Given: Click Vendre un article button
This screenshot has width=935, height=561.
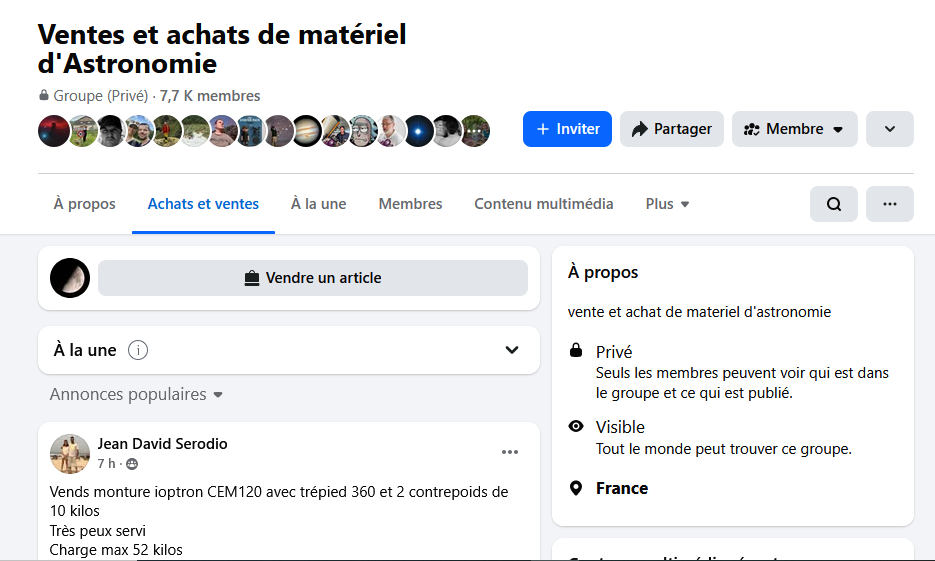Looking at the screenshot, I should pyautogui.click(x=312, y=278).
